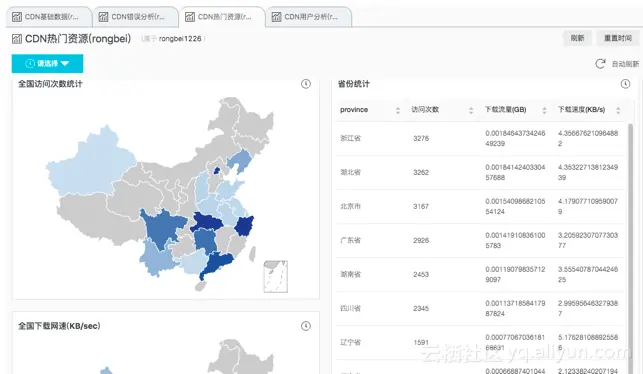
Task: Click the 辽宁省 row cell
Action: pos(350,342)
